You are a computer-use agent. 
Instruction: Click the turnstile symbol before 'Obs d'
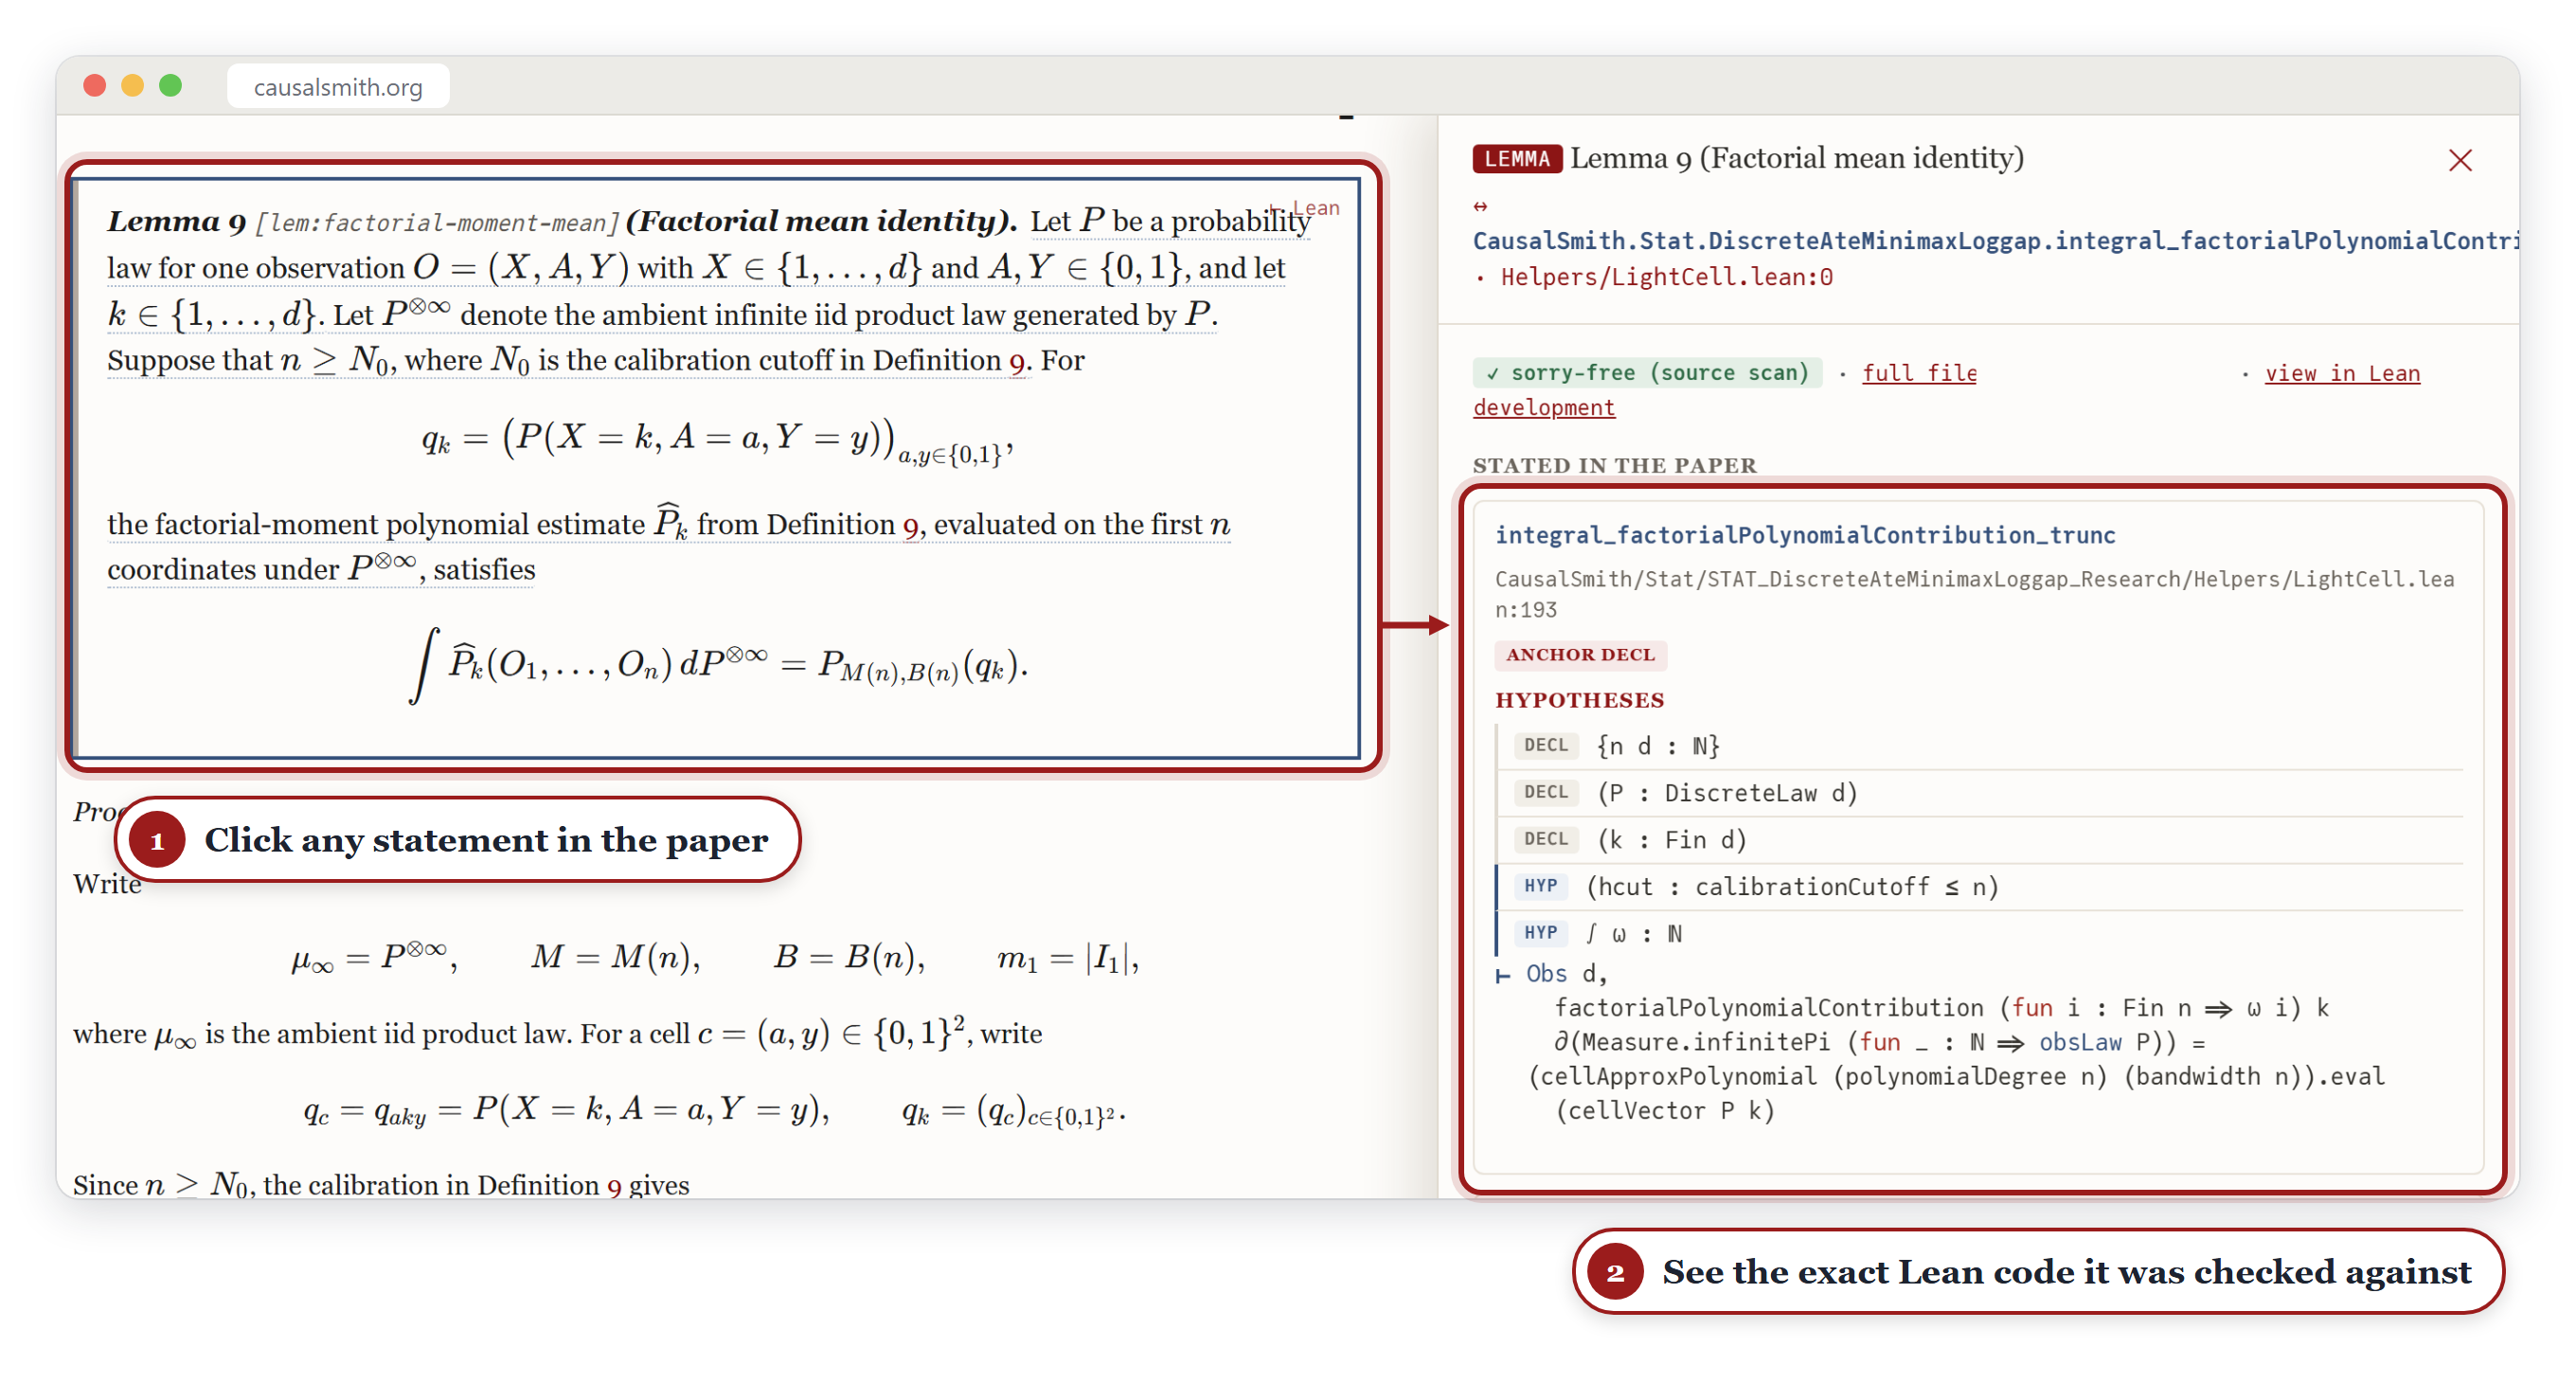pyautogui.click(x=1503, y=975)
